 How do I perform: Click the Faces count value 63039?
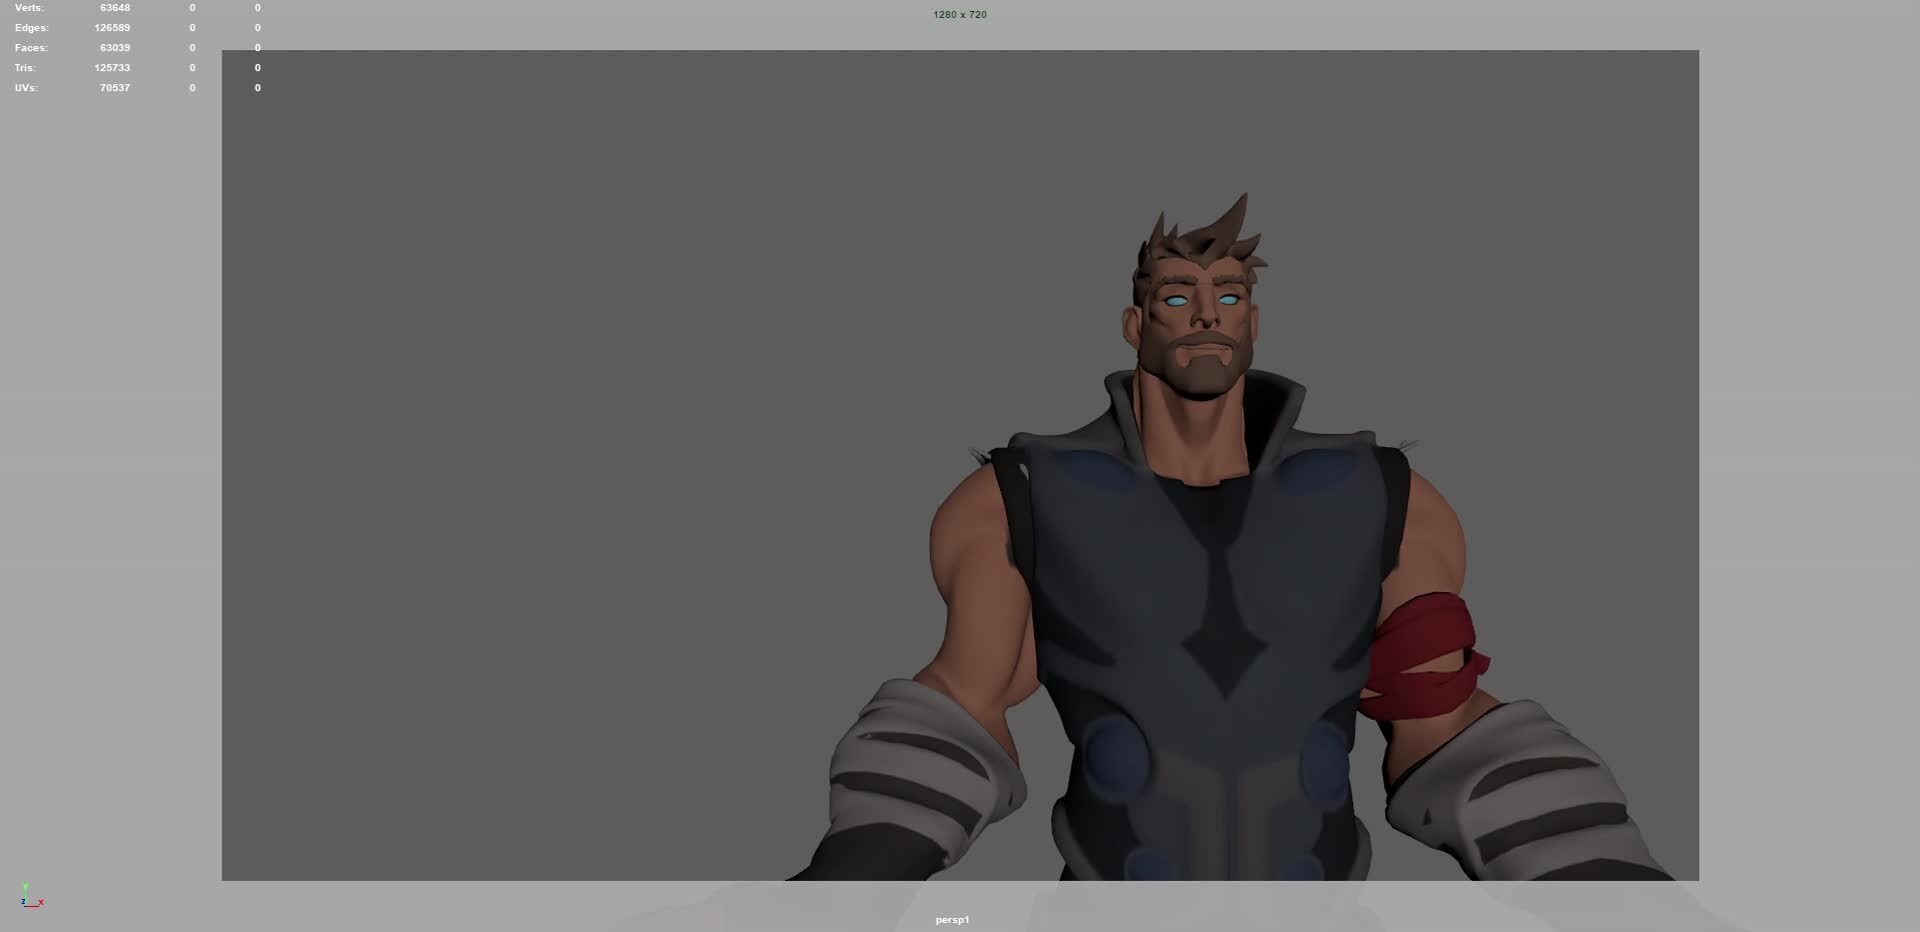pos(117,47)
